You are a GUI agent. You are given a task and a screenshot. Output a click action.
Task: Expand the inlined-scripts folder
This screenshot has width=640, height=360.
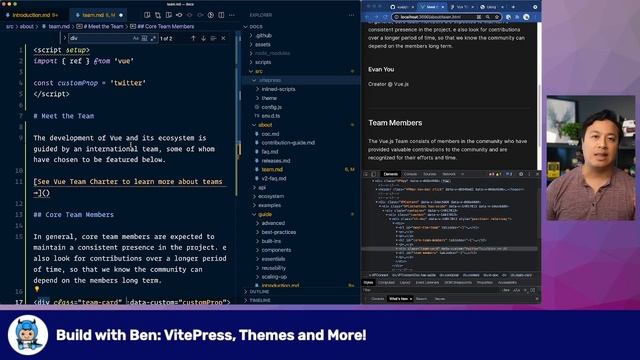click(278, 89)
